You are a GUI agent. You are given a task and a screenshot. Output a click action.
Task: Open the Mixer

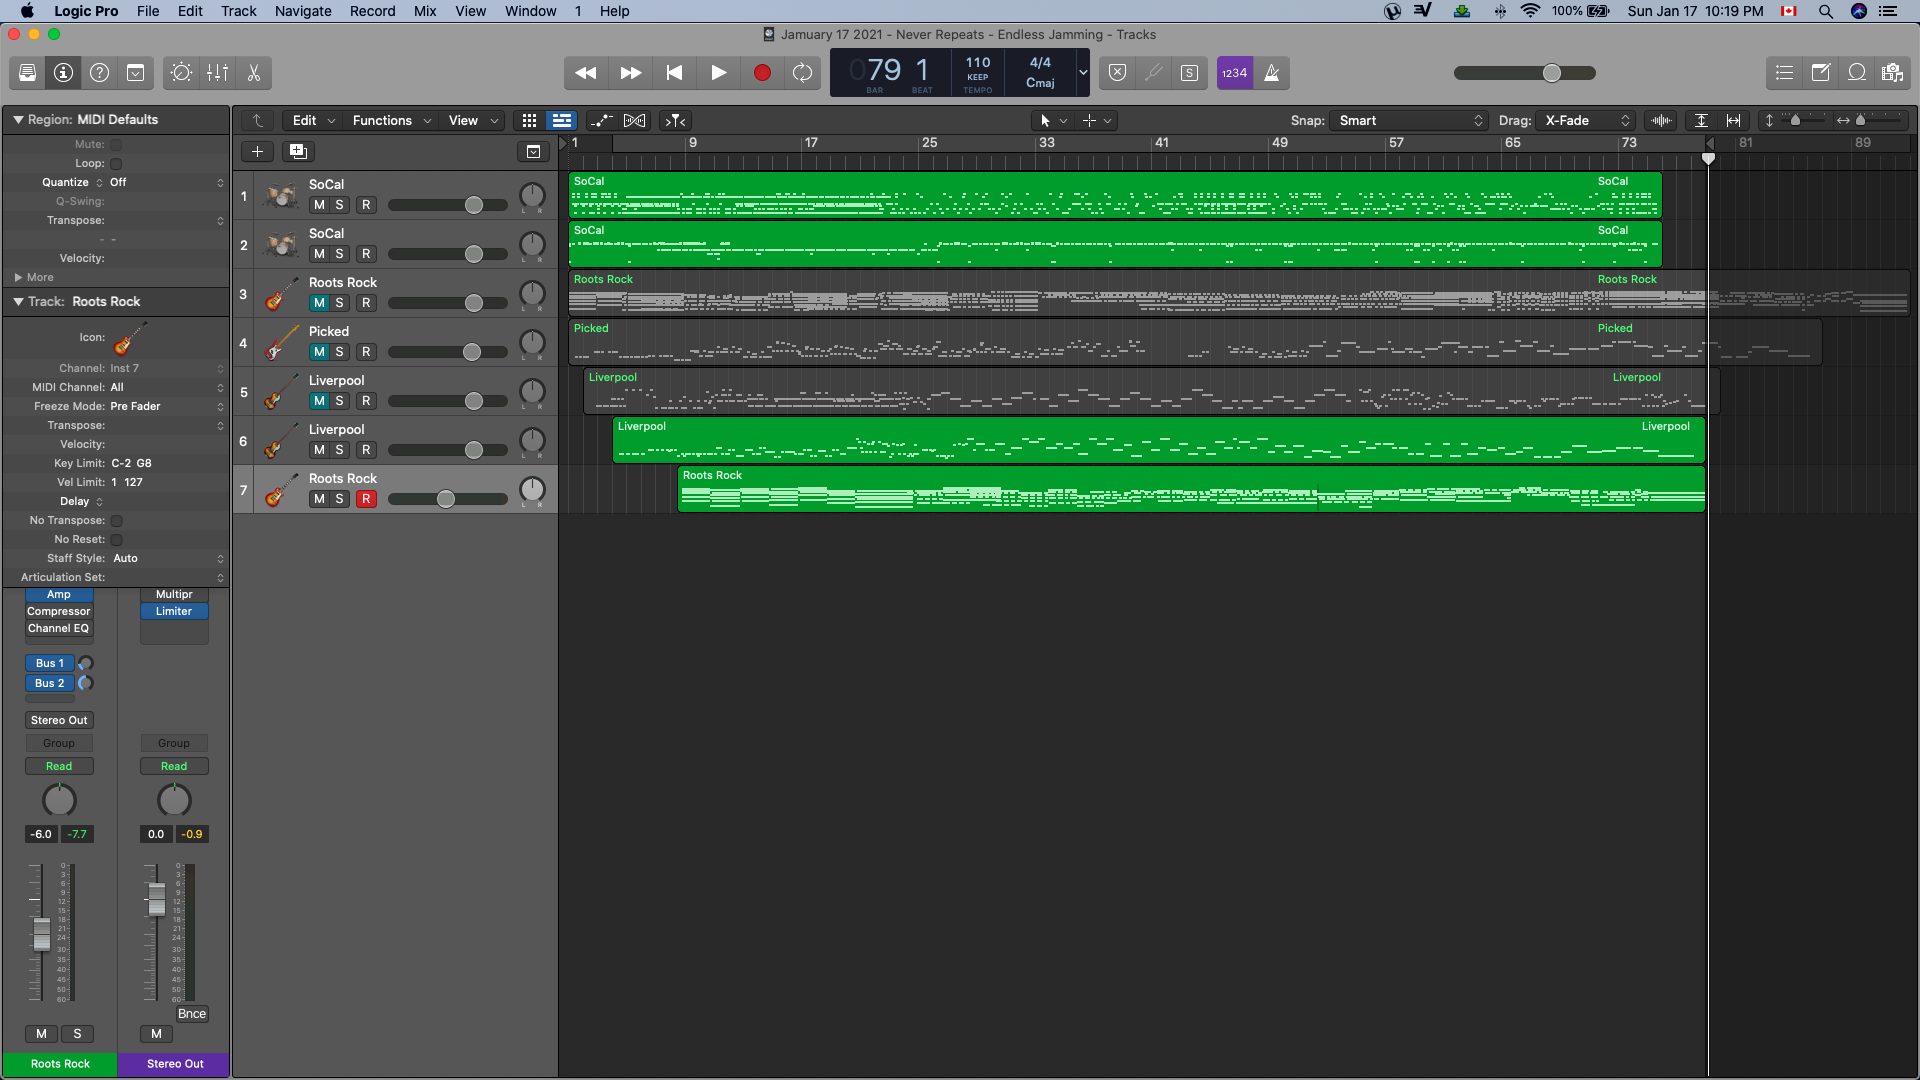click(x=218, y=73)
